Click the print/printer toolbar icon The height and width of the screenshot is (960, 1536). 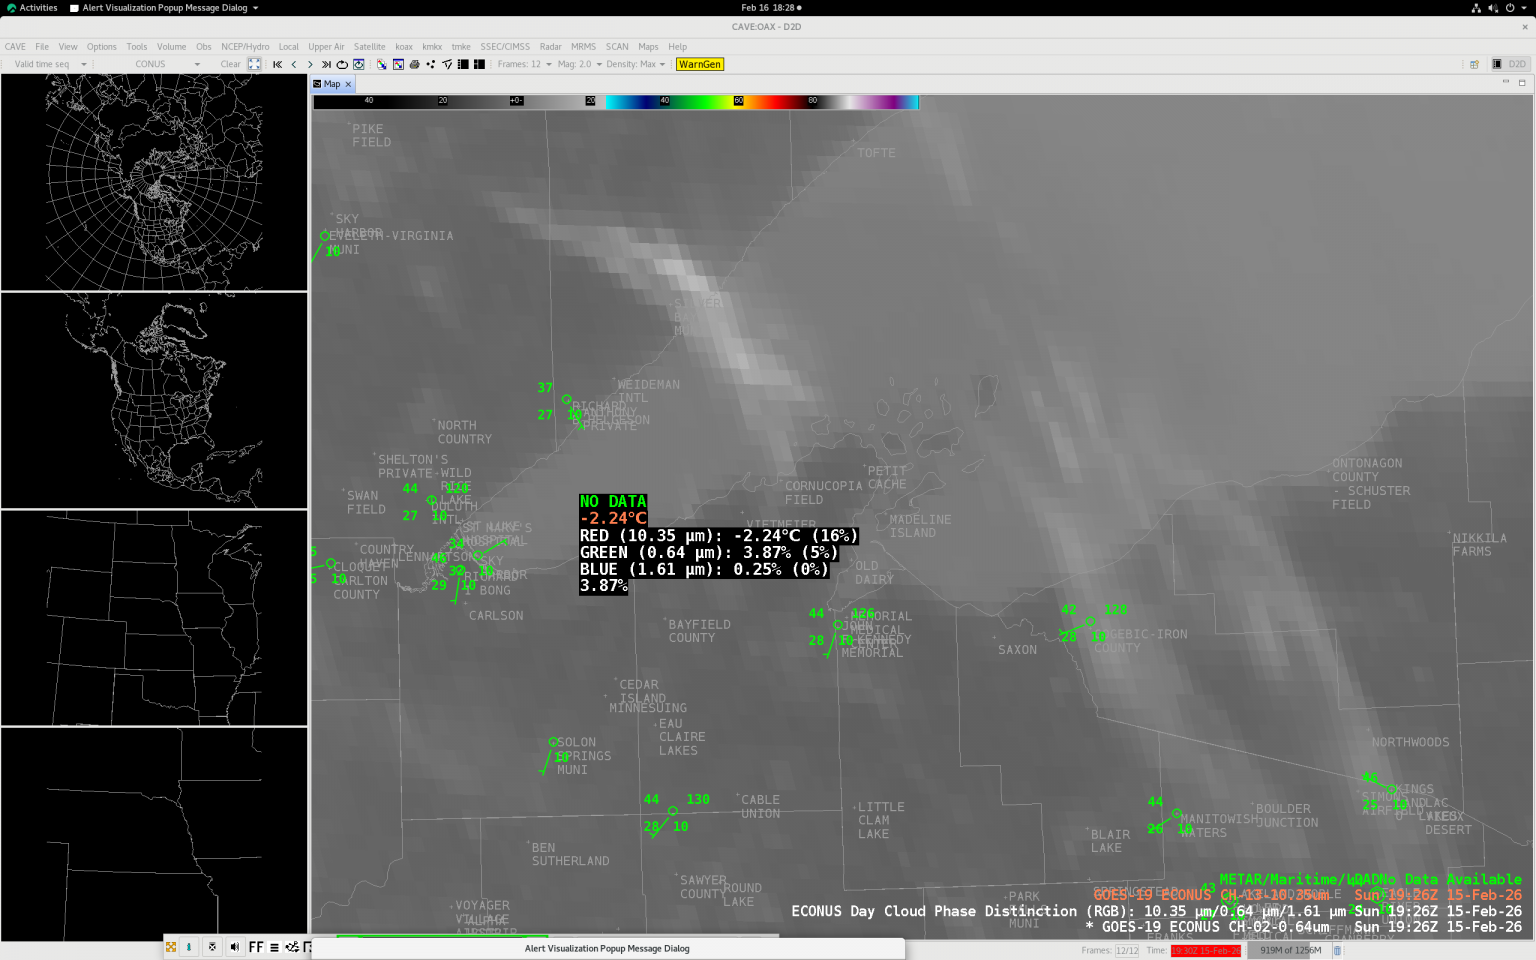(414, 64)
